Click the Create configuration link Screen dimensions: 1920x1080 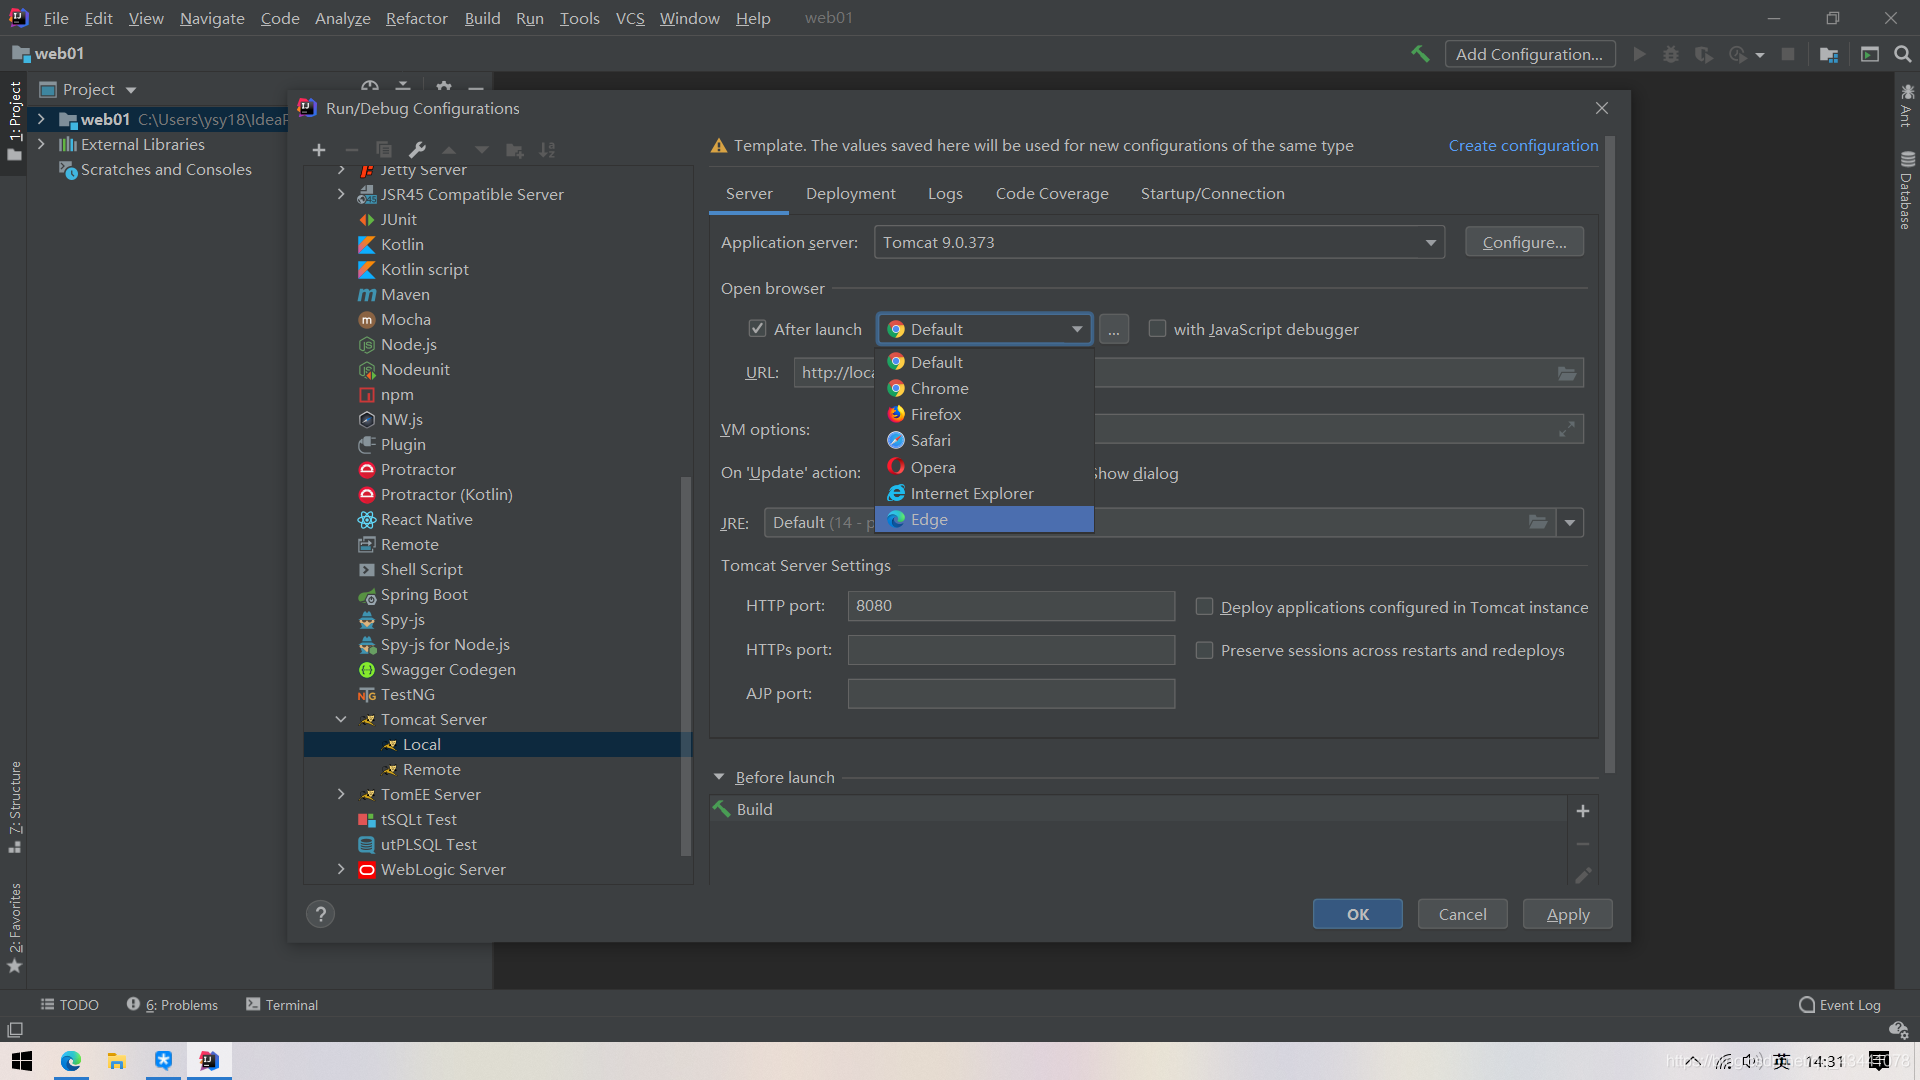click(x=1523, y=145)
